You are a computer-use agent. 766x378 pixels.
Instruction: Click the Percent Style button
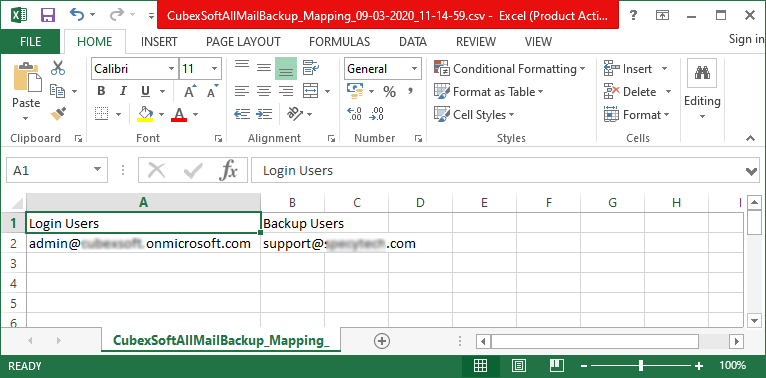(389, 91)
